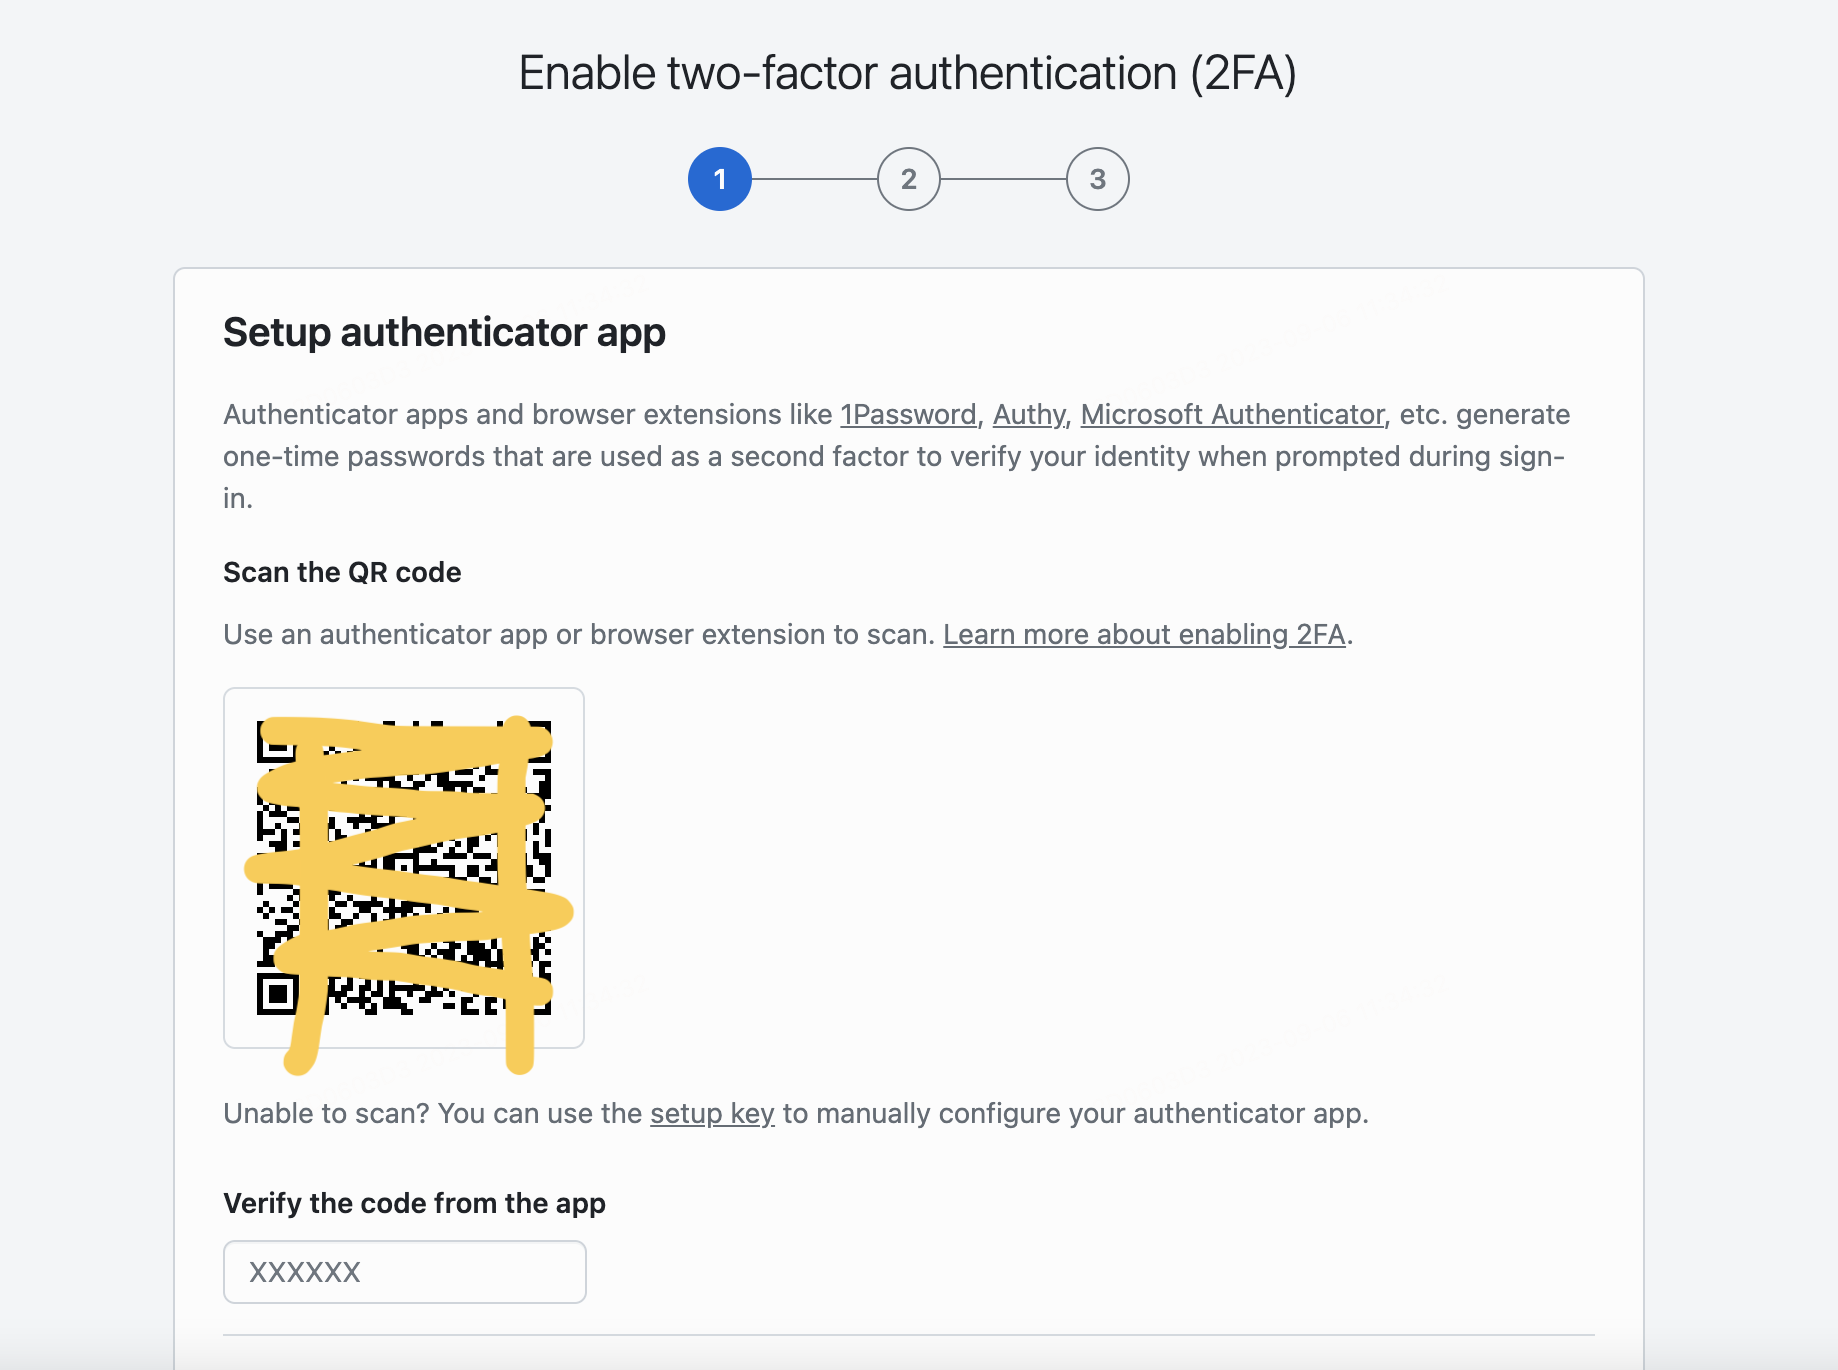Viewport: 1838px width, 1370px height.
Task: Click the Verify the code from the app label
Action: [x=414, y=1203]
